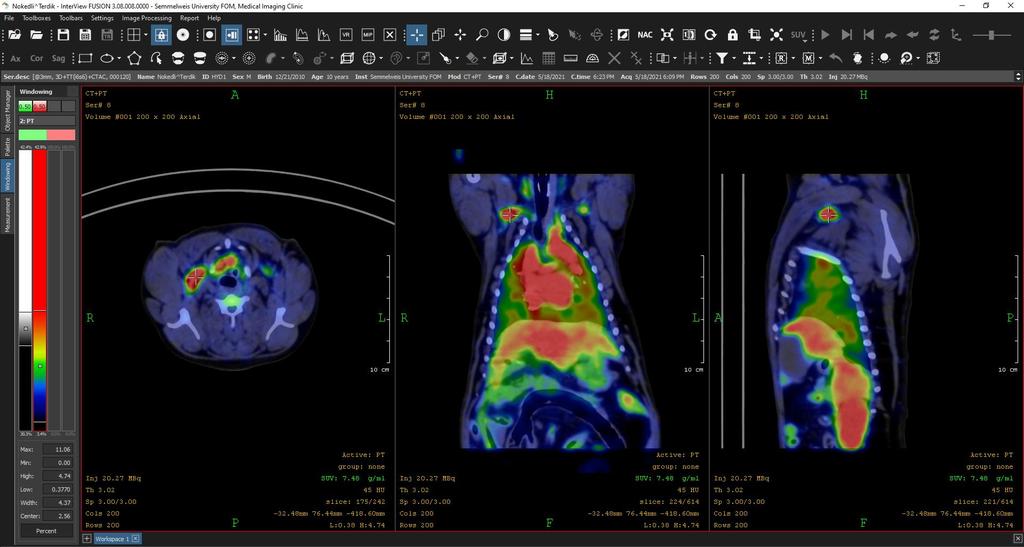
Task: Add a new workspace with plus
Action: click(x=86, y=539)
